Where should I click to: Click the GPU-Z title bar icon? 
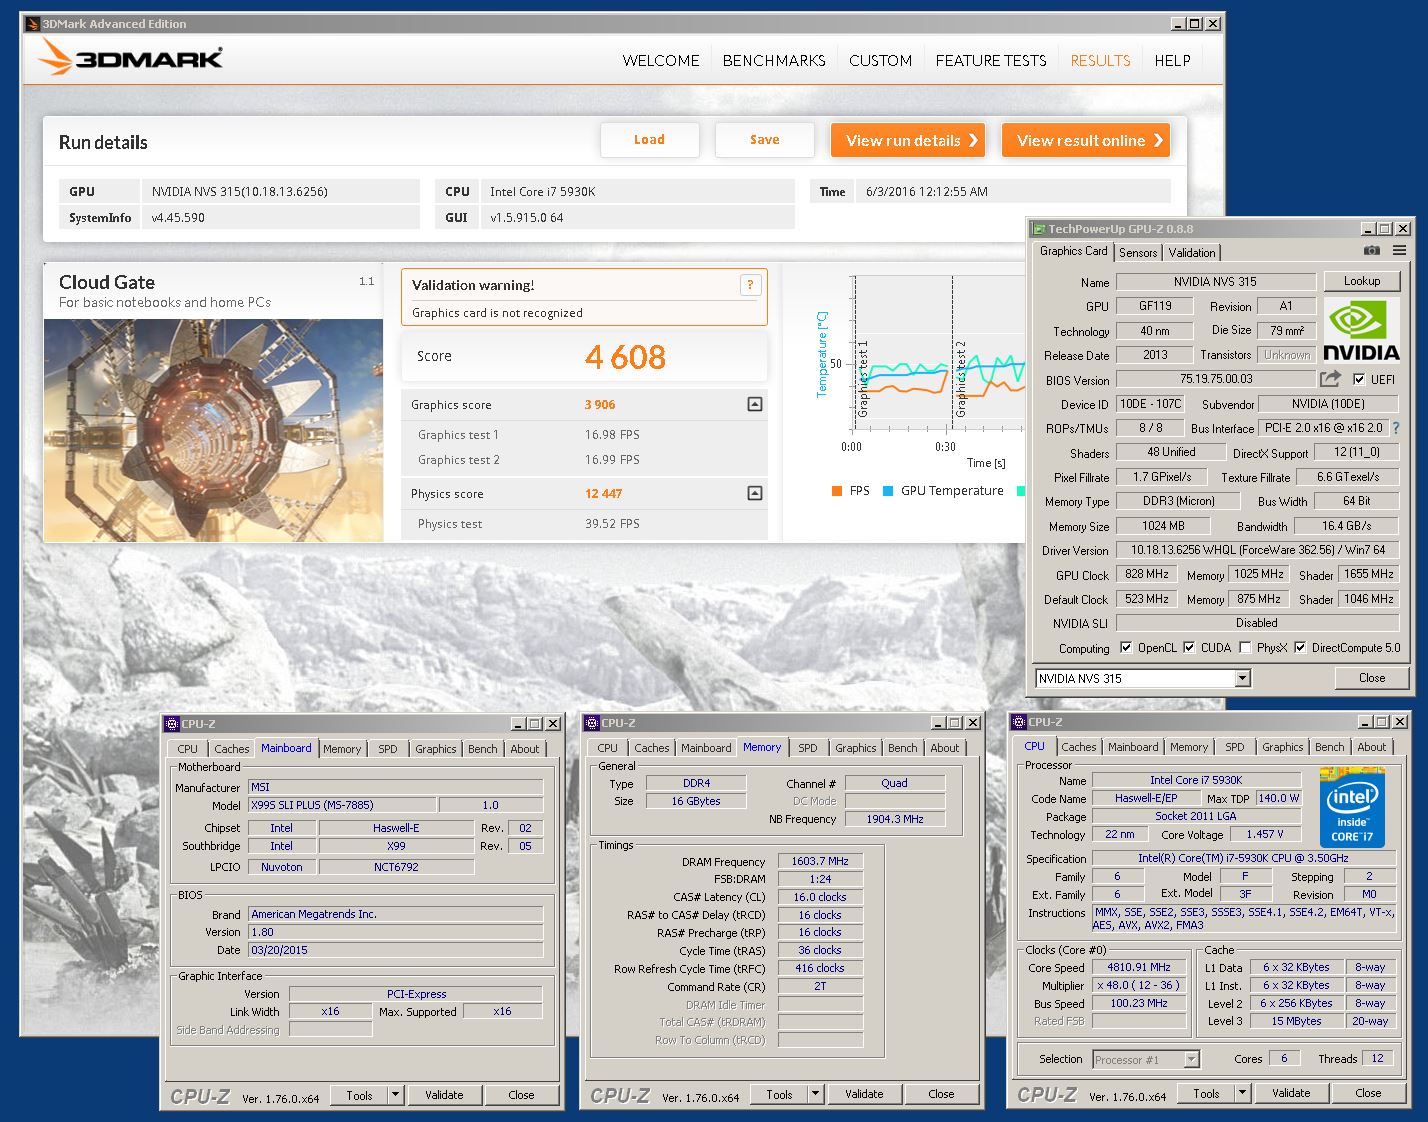point(1039,229)
